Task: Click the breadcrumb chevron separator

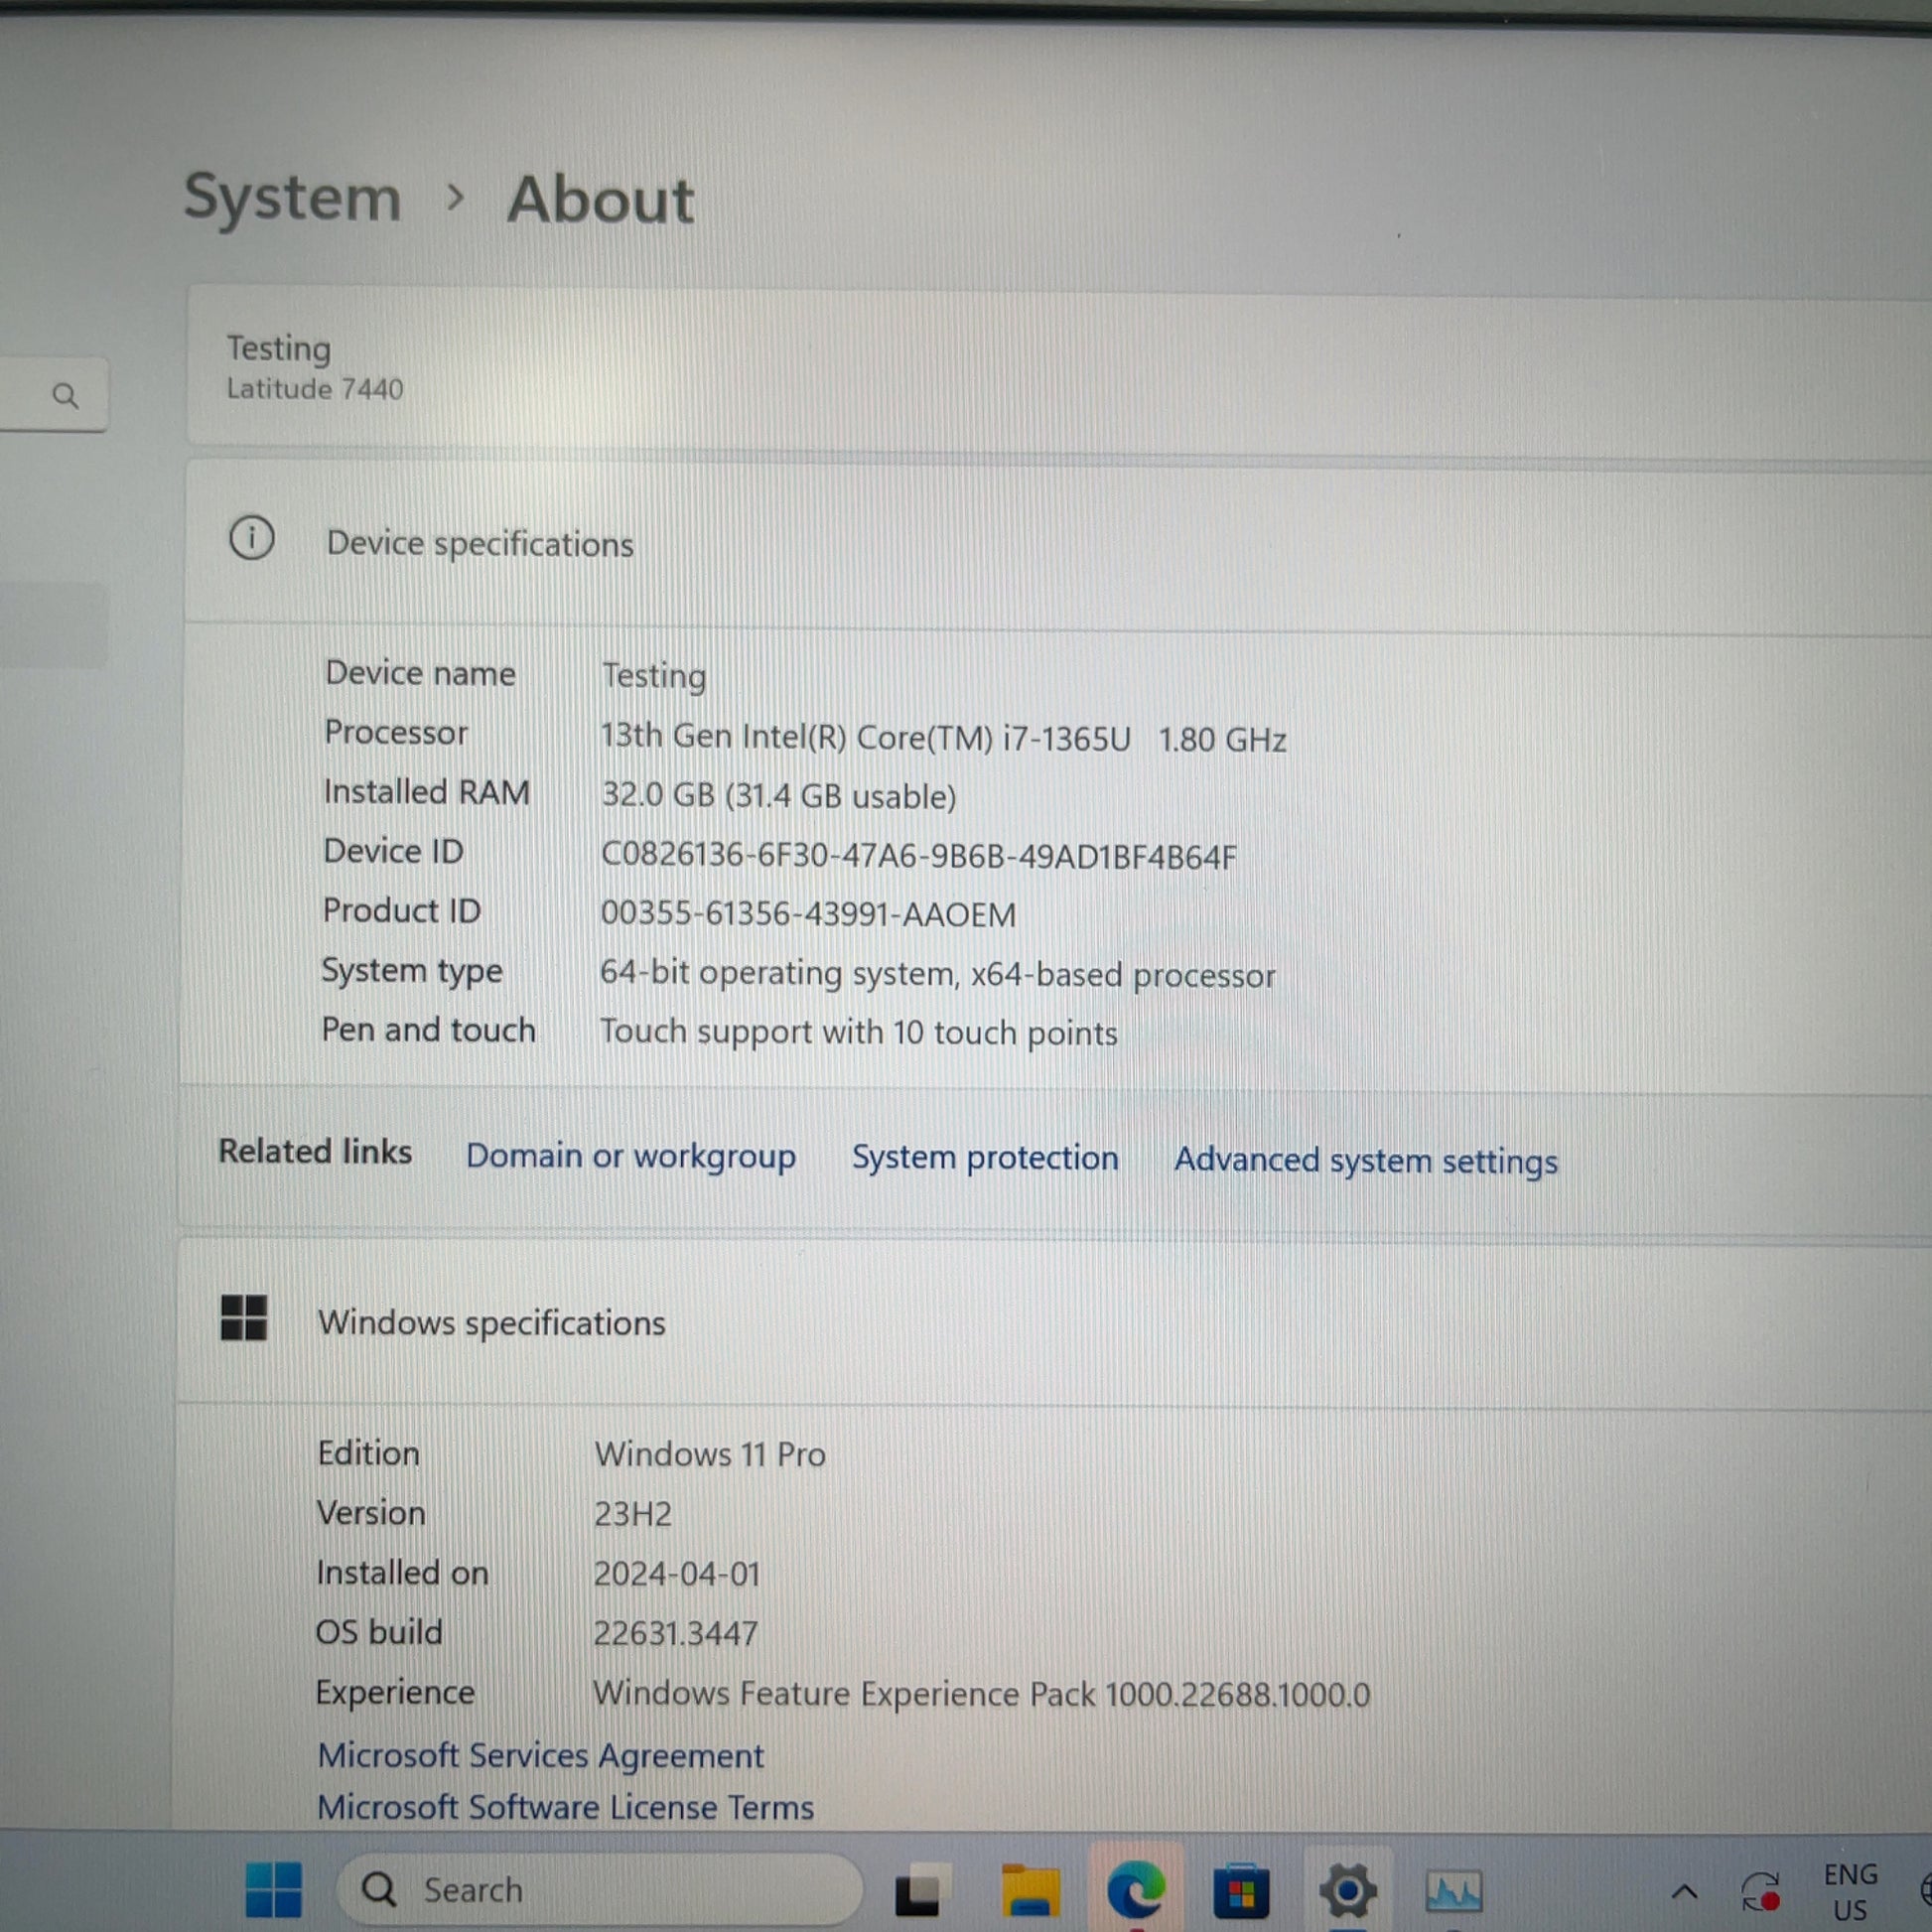Action: point(455,198)
